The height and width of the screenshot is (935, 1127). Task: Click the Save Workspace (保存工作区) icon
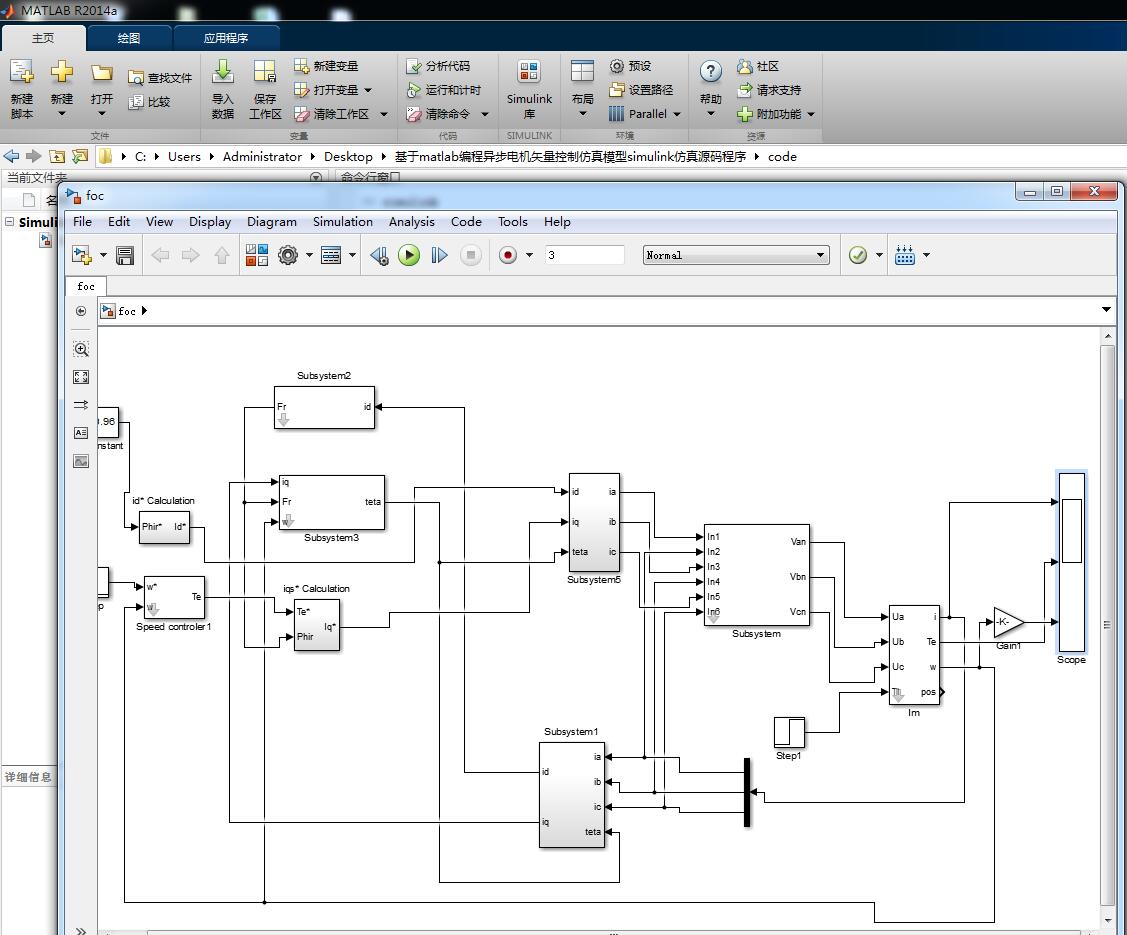pos(264,72)
